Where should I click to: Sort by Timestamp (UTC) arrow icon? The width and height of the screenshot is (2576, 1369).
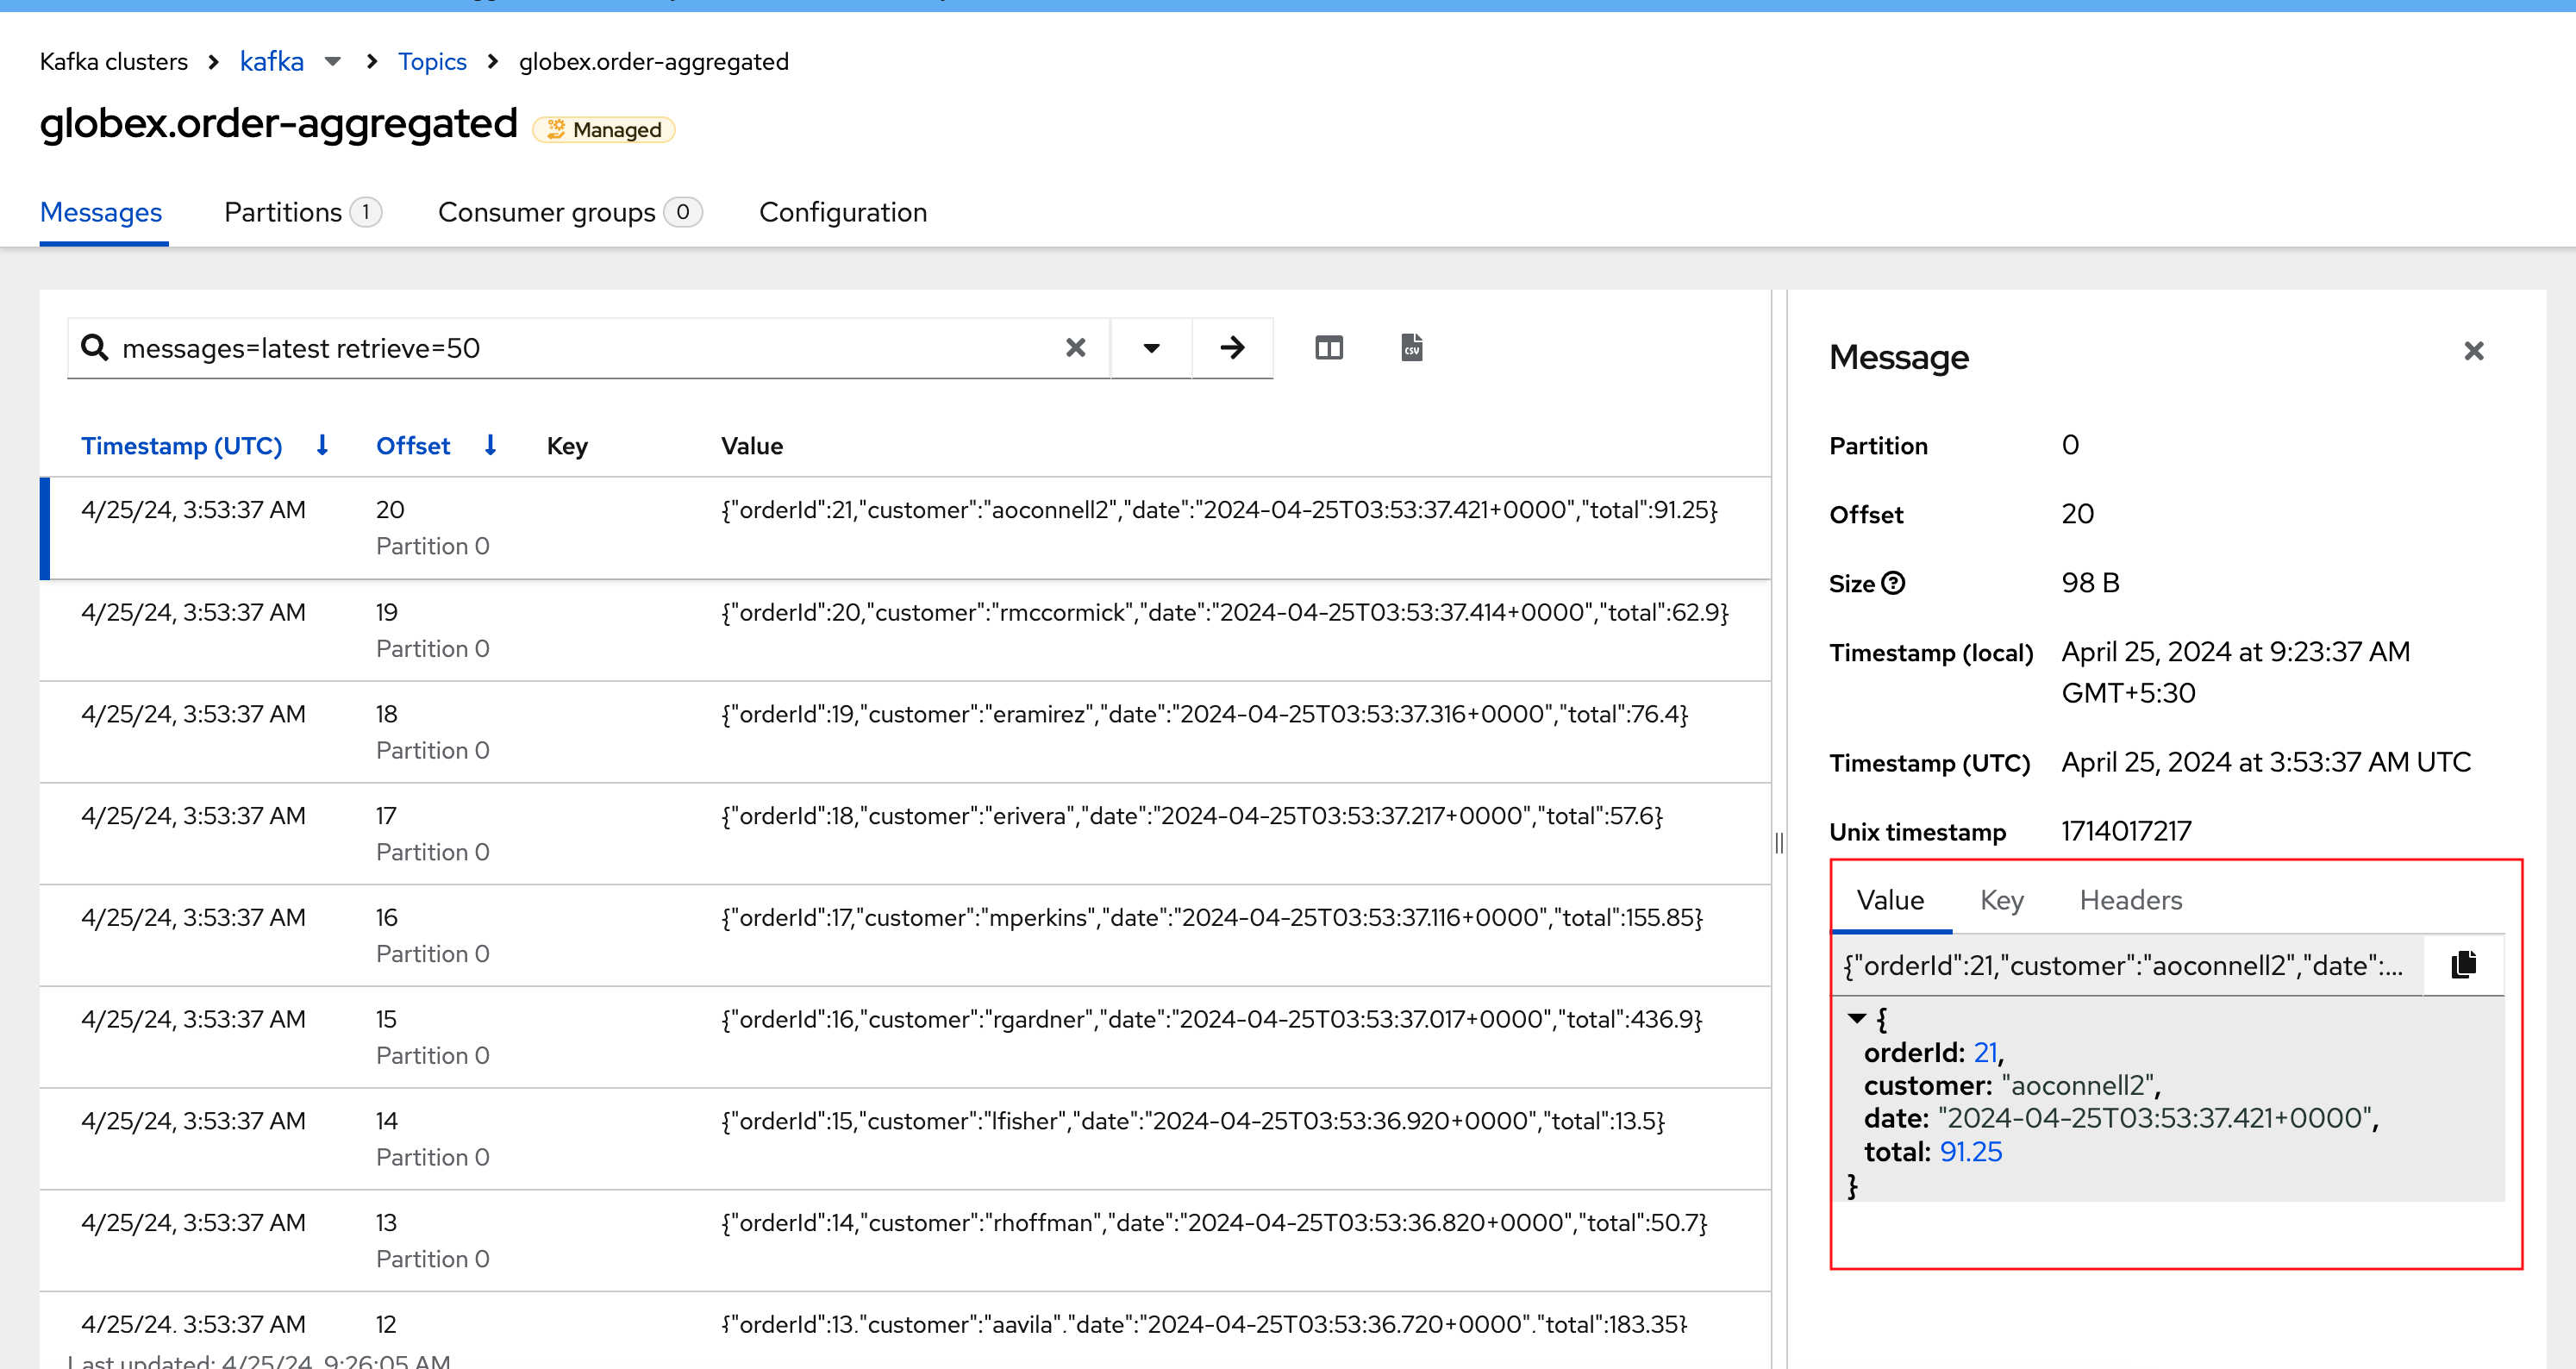[322, 445]
